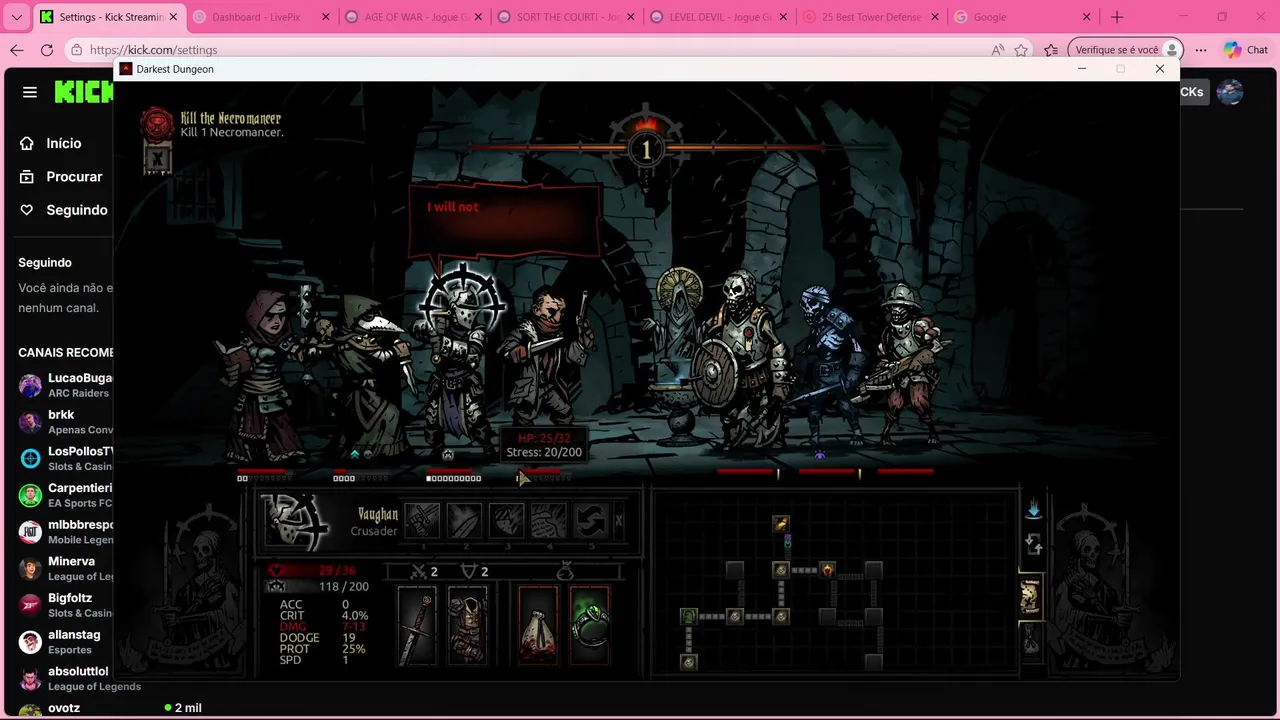This screenshot has height=720, width=1280.
Task: Switch to the Google browser tab
Action: point(1022,17)
